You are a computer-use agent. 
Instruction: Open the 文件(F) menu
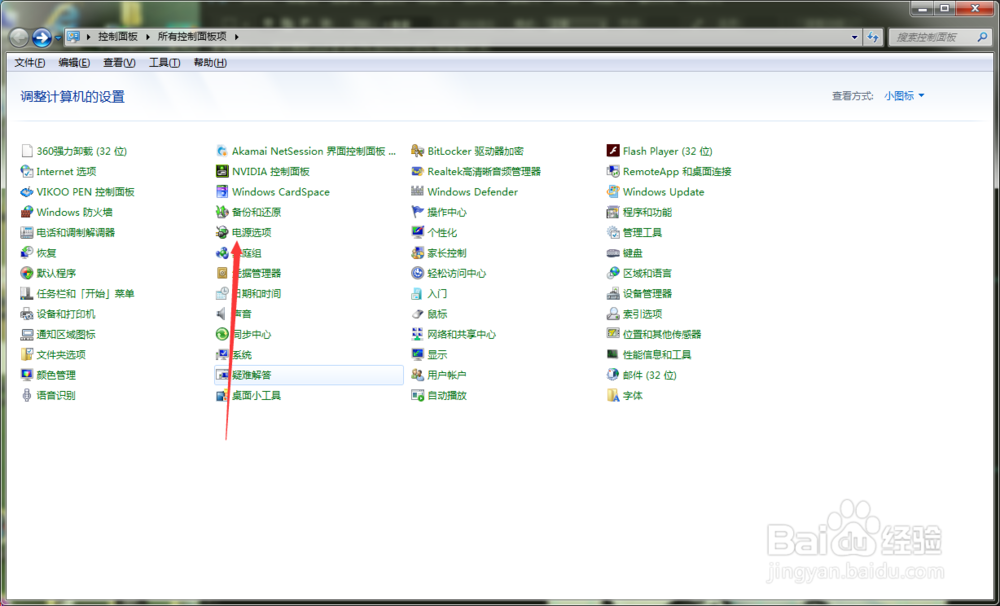tap(29, 63)
